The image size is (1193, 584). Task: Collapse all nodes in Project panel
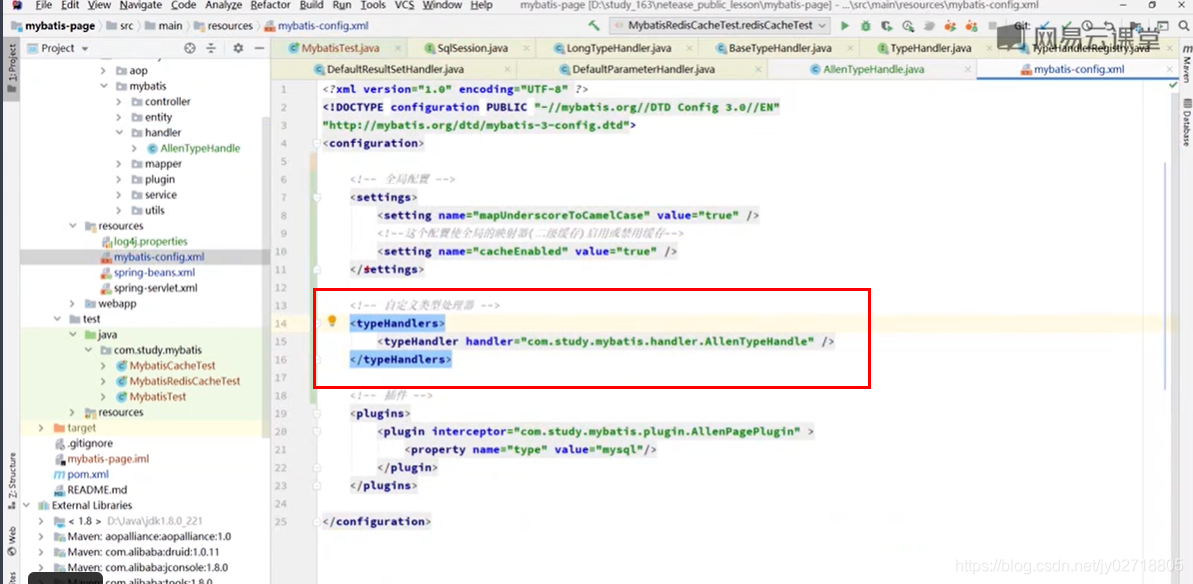[211, 48]
